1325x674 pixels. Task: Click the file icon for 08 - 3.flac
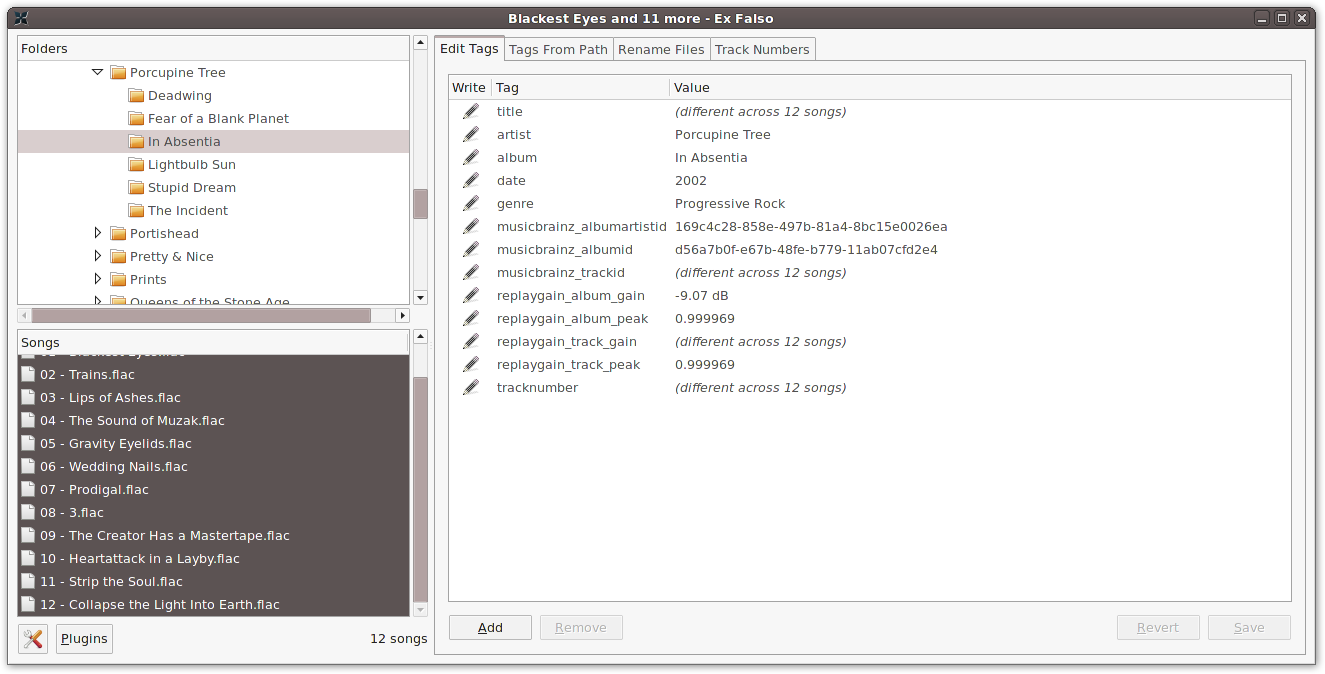pos(28,512)
